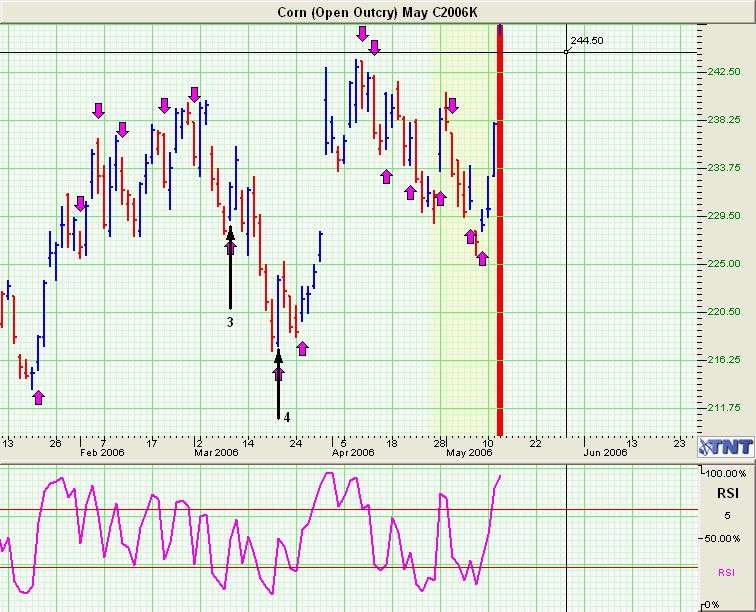This screenshot has height=612, width=756.
Task: Click the TNT logo icon
Action: 725,447
